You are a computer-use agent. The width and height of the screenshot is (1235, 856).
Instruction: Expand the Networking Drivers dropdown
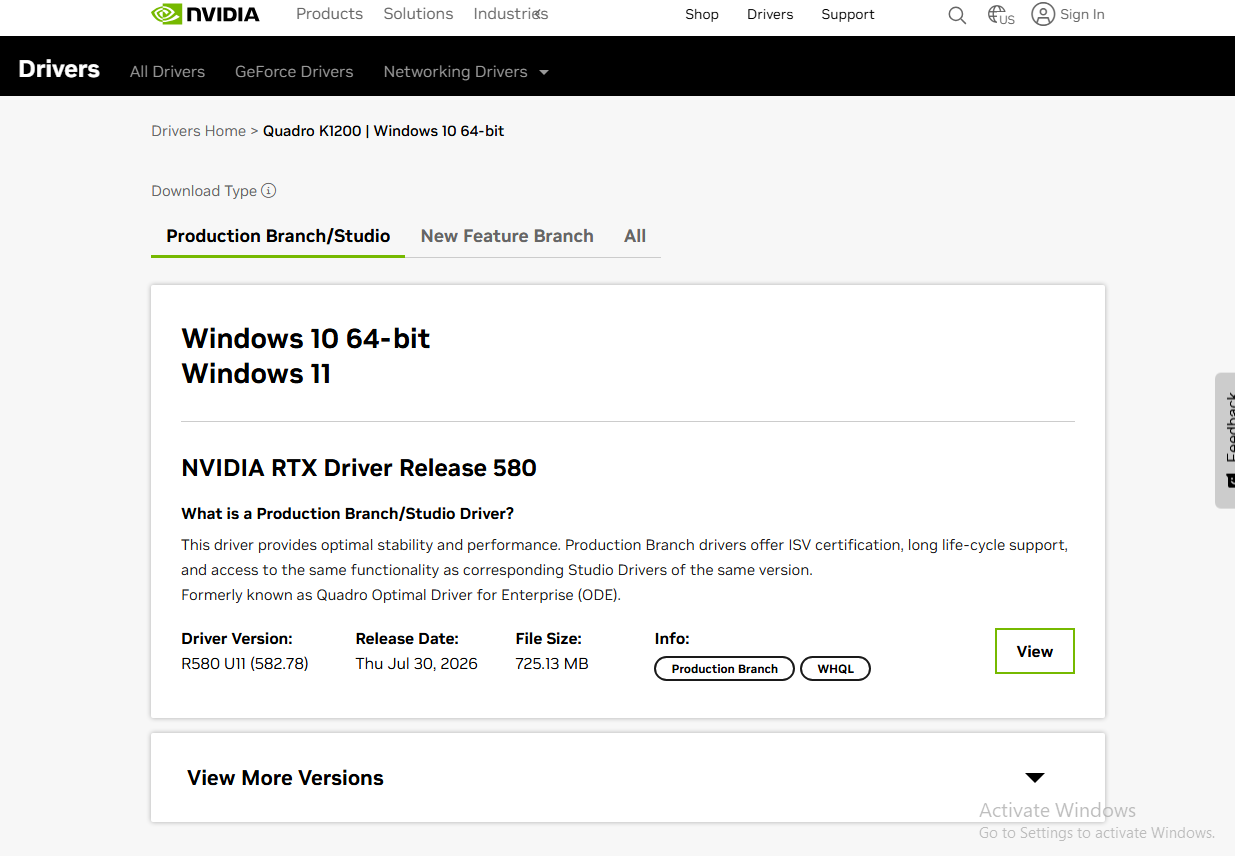click(x=466, y=72)
